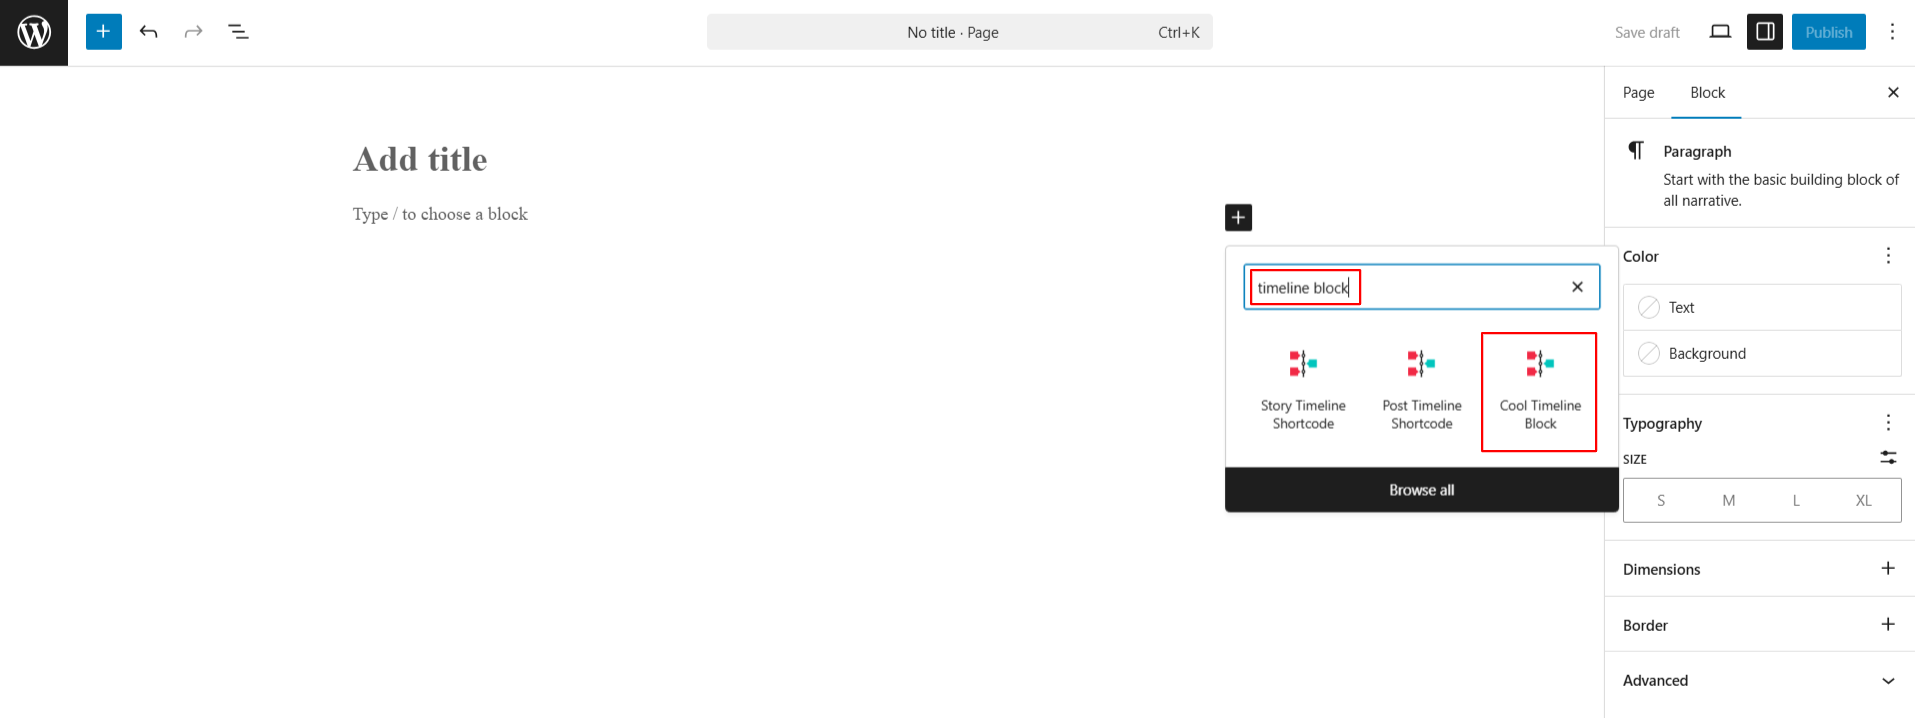Choose the Post Timeline Shortcode block

click(x=1421, y=391)
